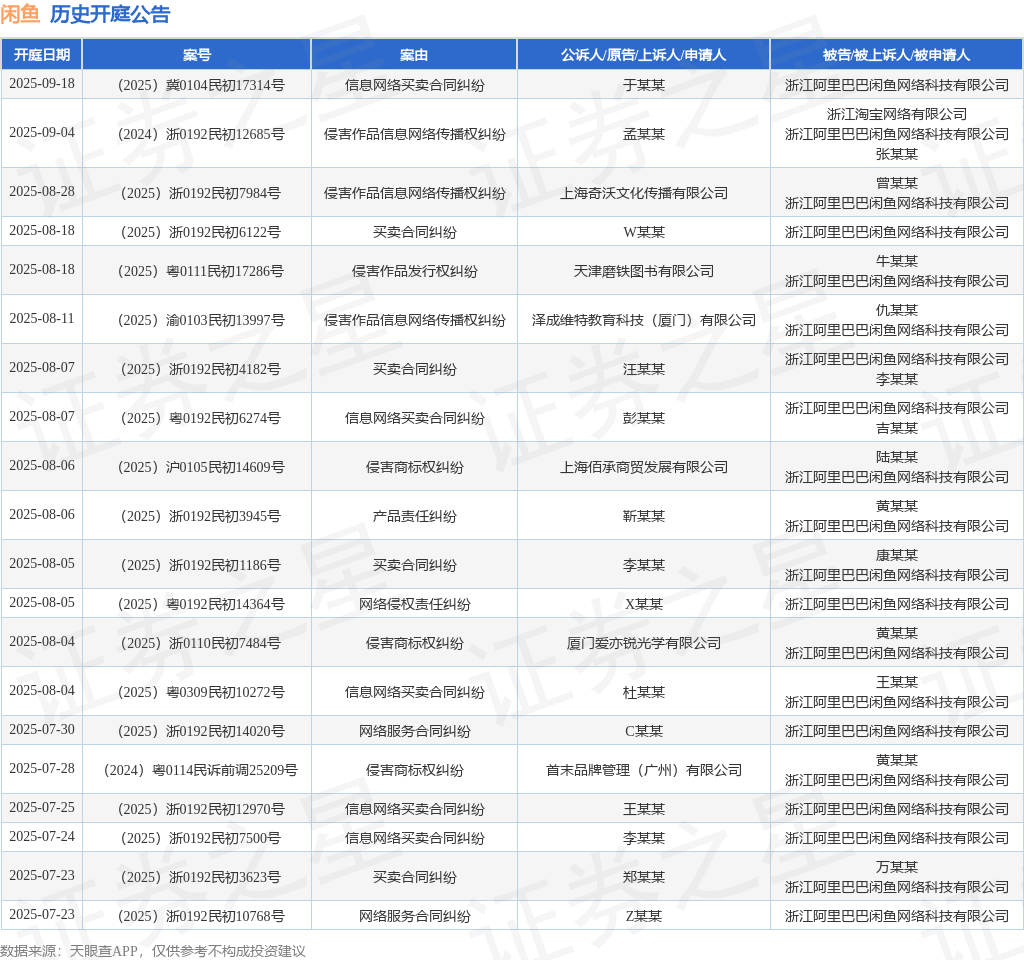Select date cell 2025-07-30
Viewport: 1024px width, 960px height.
tap(42, 729)
